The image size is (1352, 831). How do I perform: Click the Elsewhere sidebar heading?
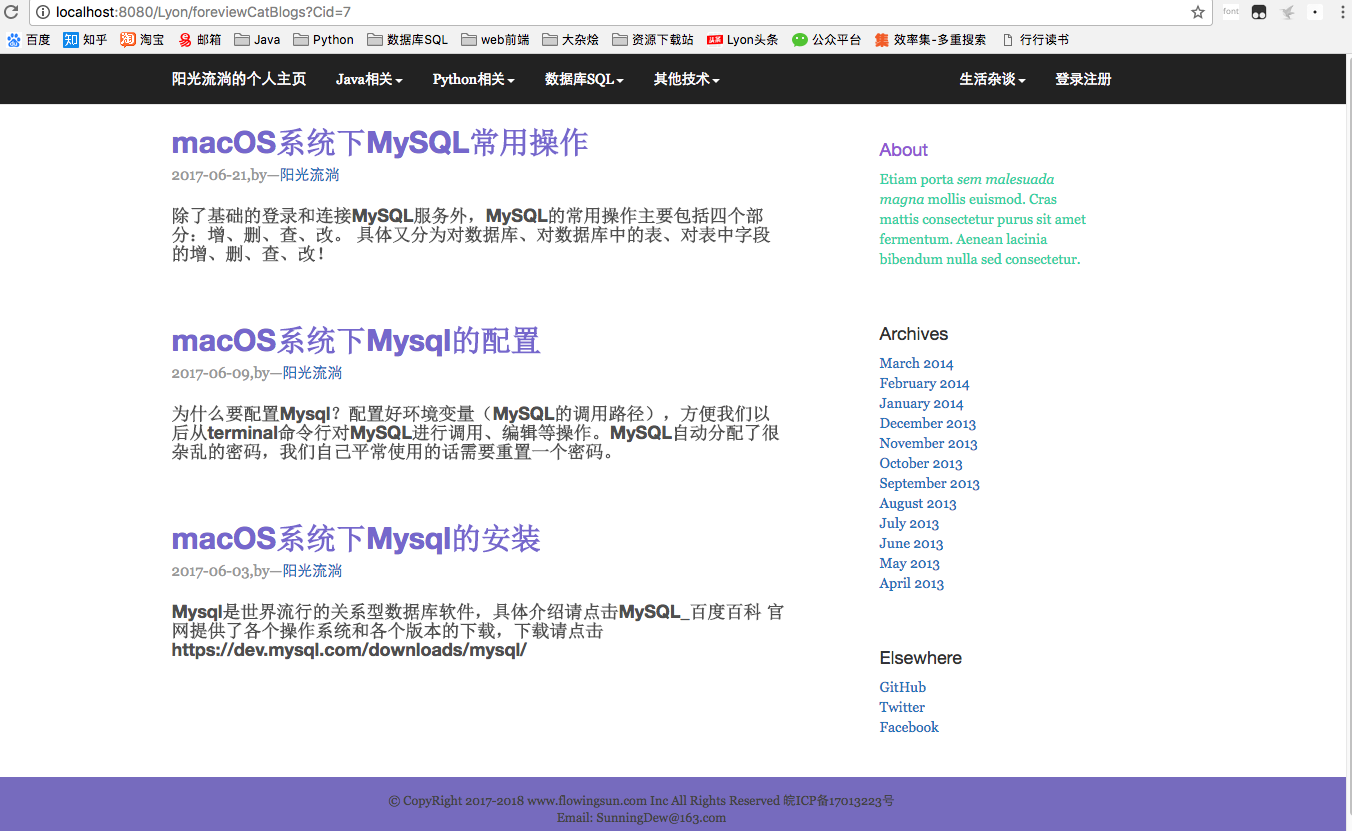click(x=920, y=658)
